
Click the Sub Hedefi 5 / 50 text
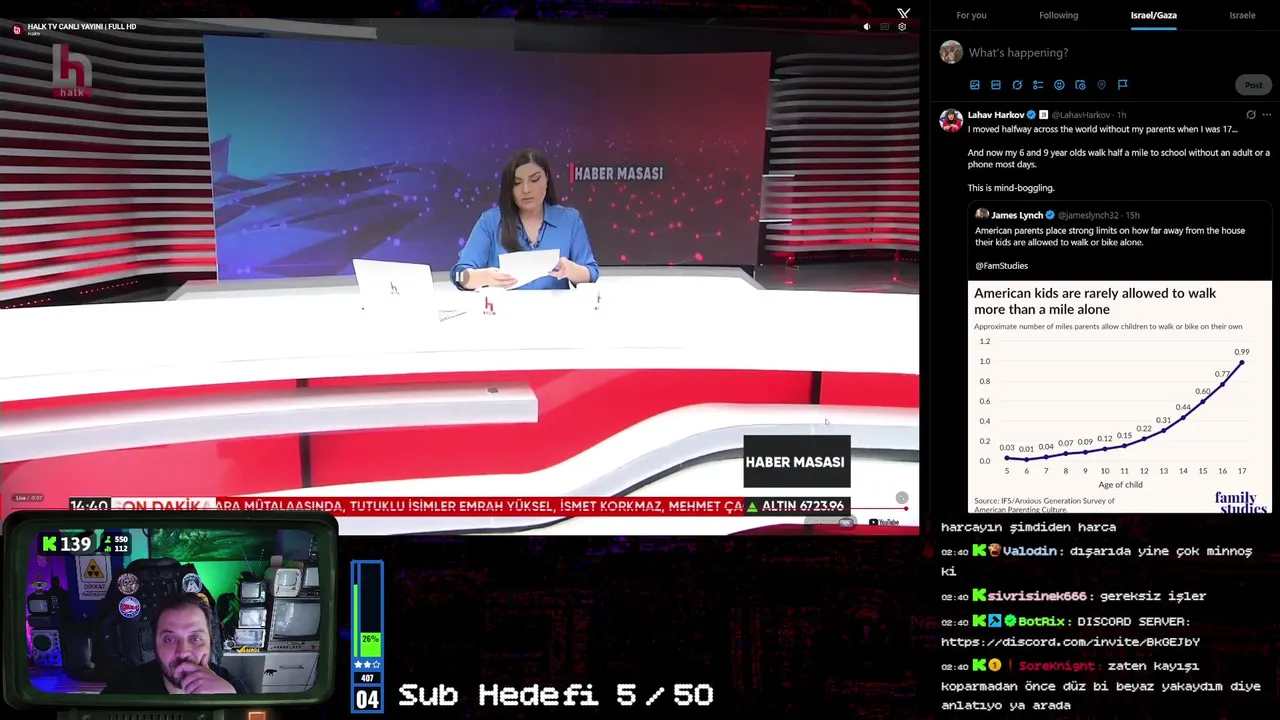coord(556,695)
